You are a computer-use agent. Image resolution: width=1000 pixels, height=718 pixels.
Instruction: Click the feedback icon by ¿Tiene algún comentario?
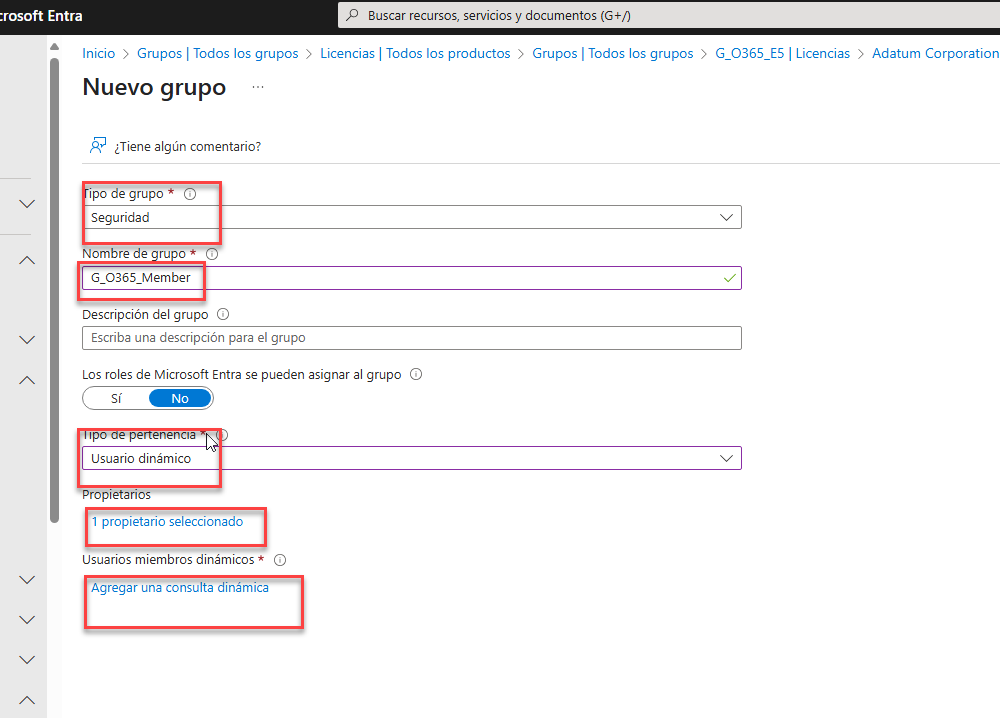coord(97,146)
